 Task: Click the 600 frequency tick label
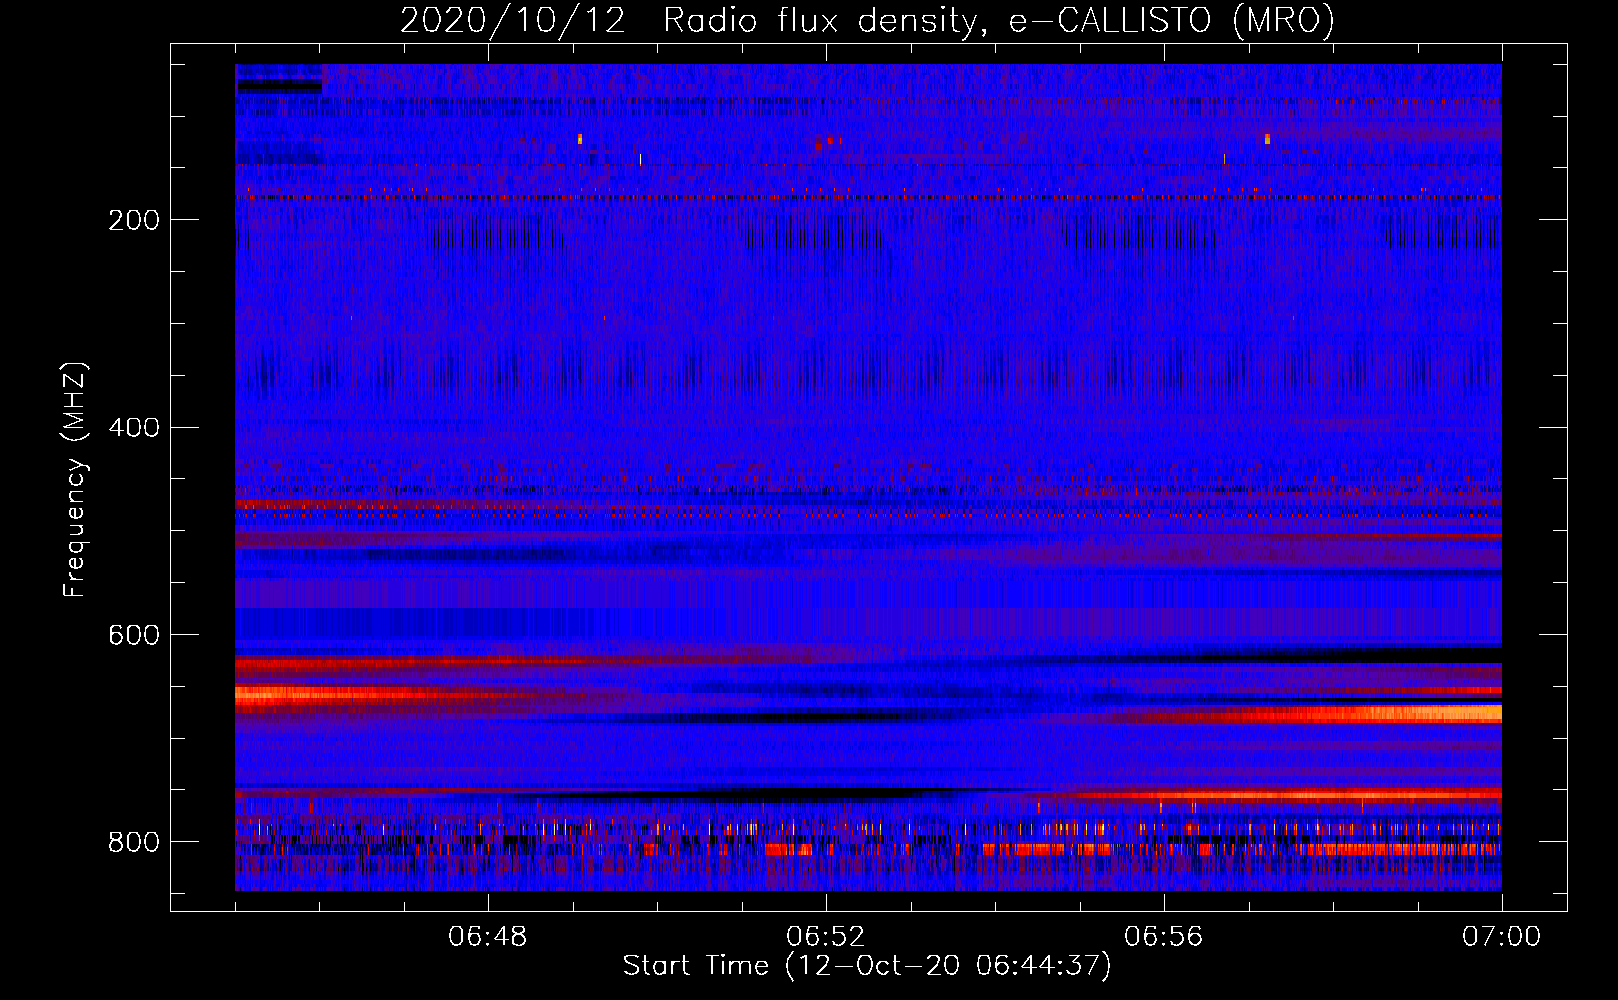click(x=134, y=636)
